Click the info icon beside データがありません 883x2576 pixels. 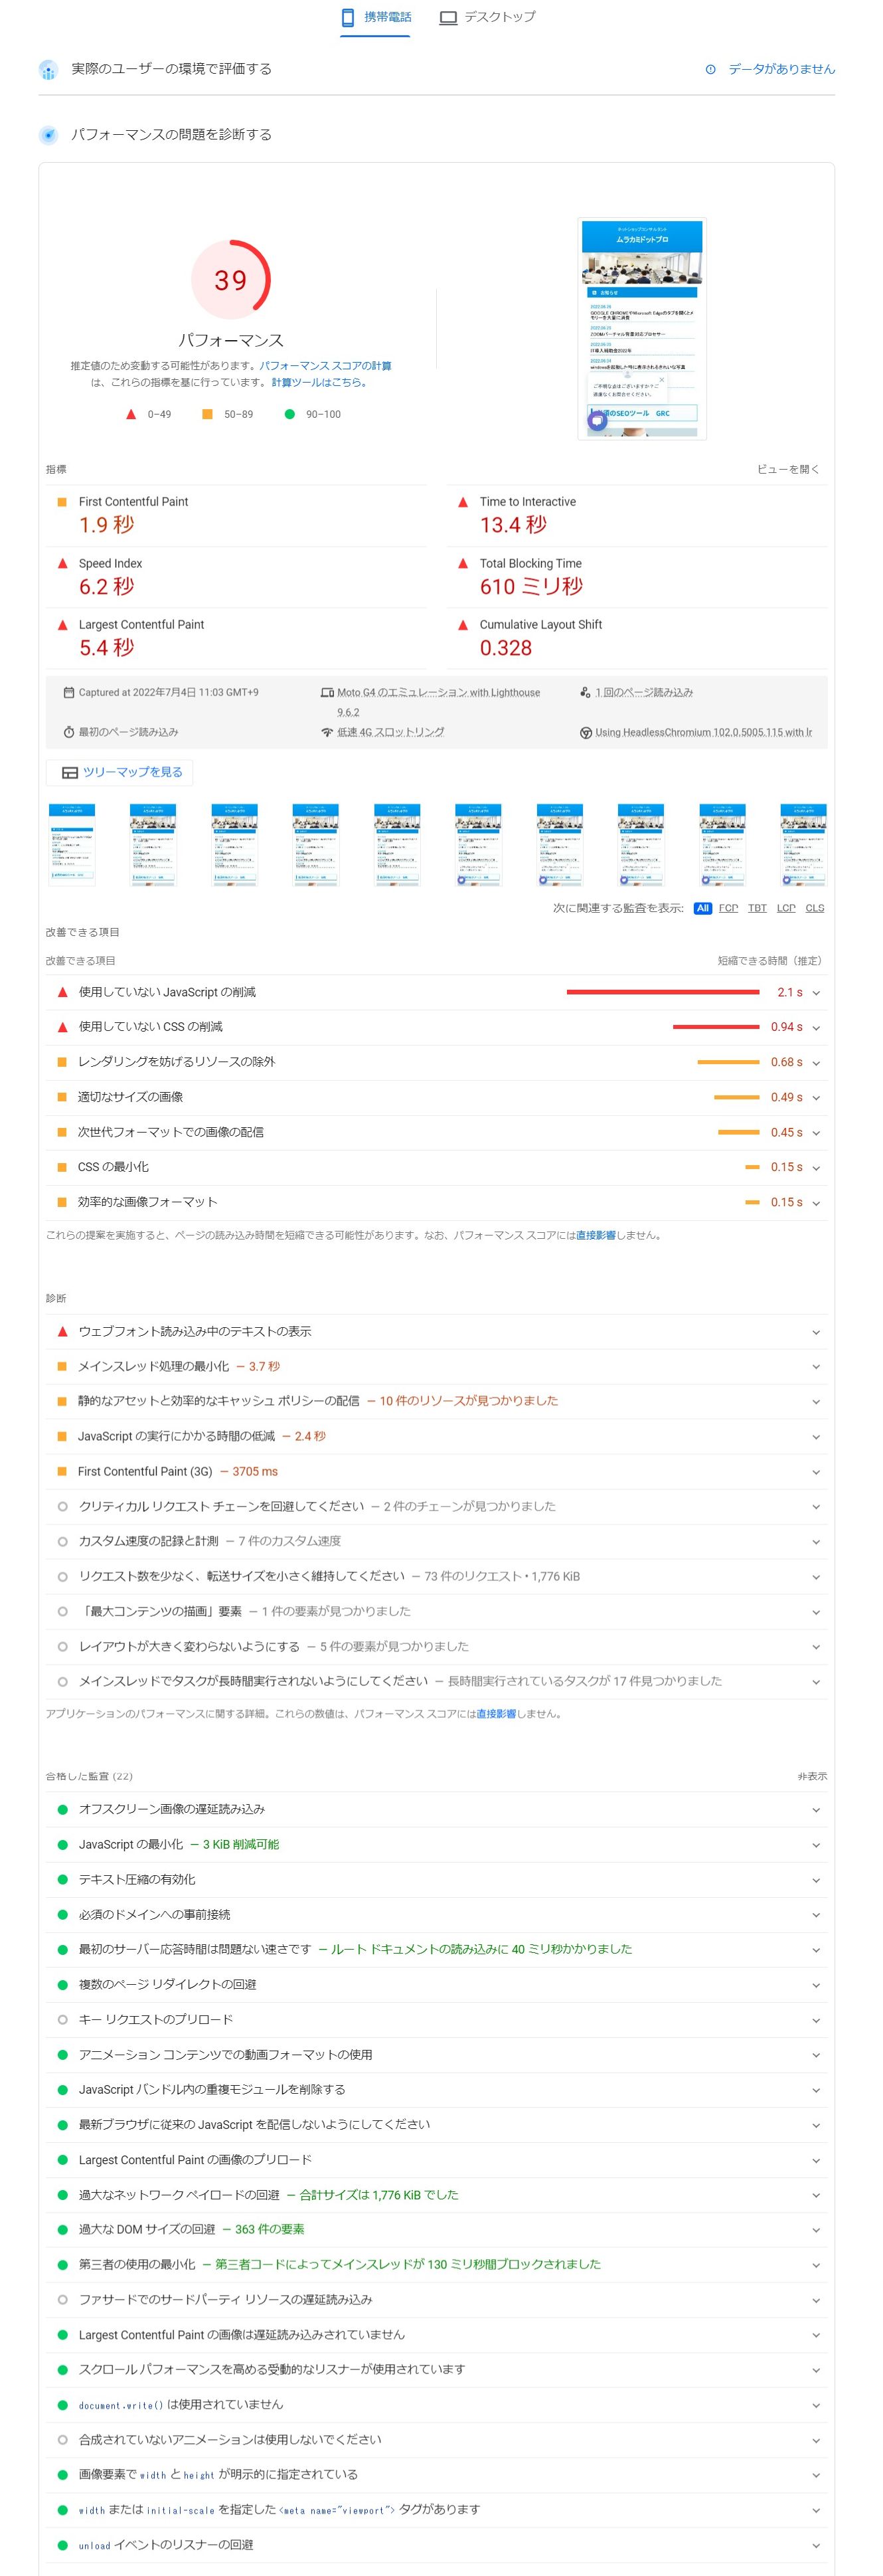(711, 69)
